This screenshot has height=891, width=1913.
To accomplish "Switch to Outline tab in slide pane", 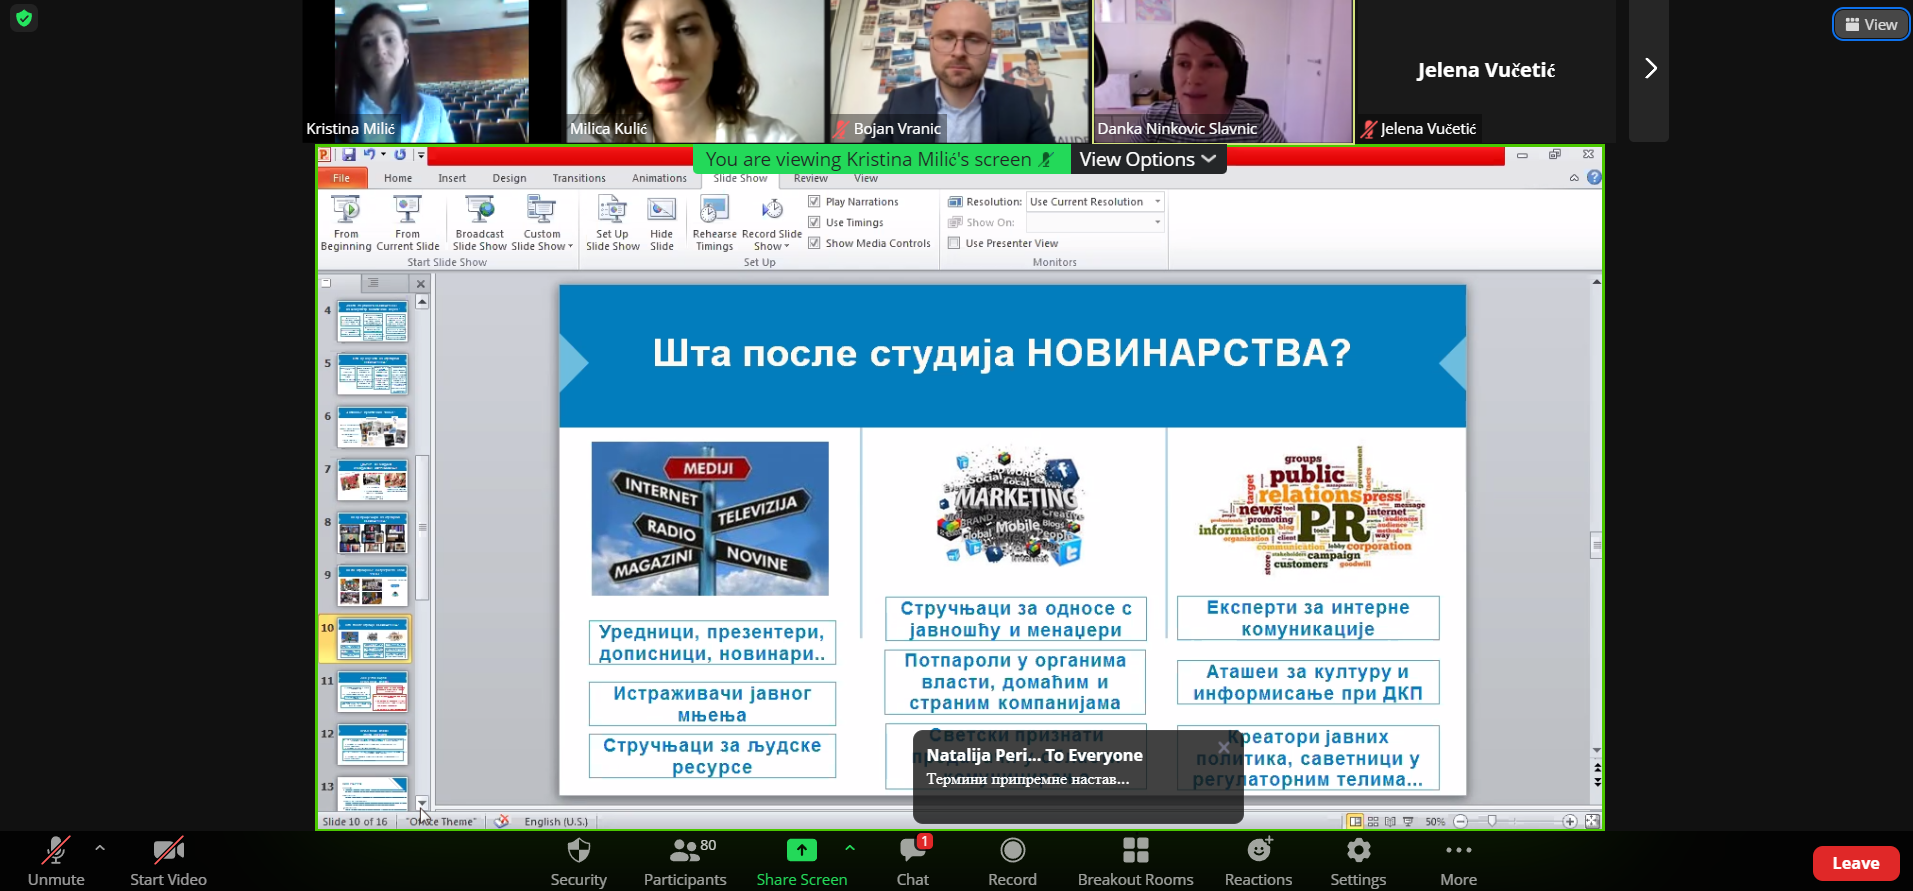I will (x=373, y=283).
